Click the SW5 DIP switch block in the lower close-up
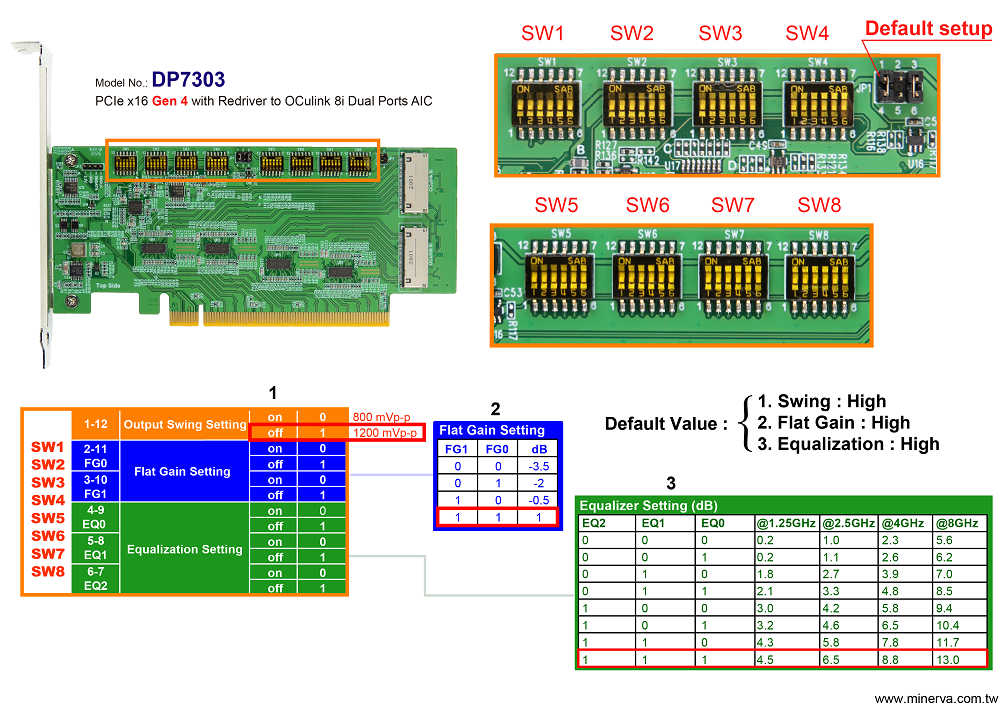This screenshot has height=707, width=1000. point(559,279)
